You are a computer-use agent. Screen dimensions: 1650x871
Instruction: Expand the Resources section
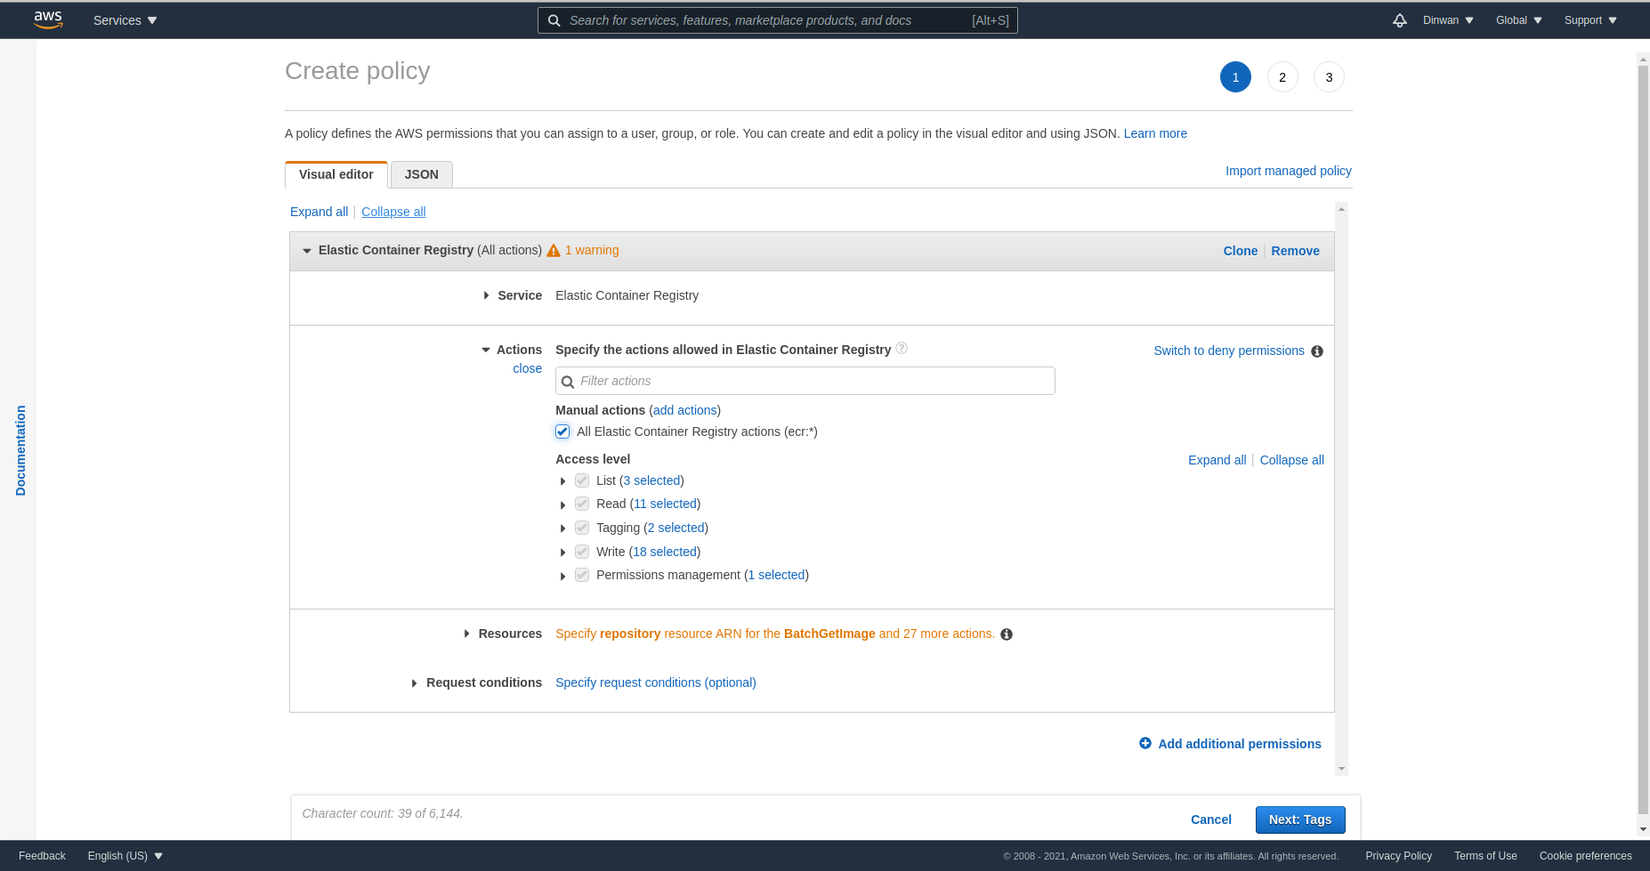pyautogui.click(x=467, y=634)
